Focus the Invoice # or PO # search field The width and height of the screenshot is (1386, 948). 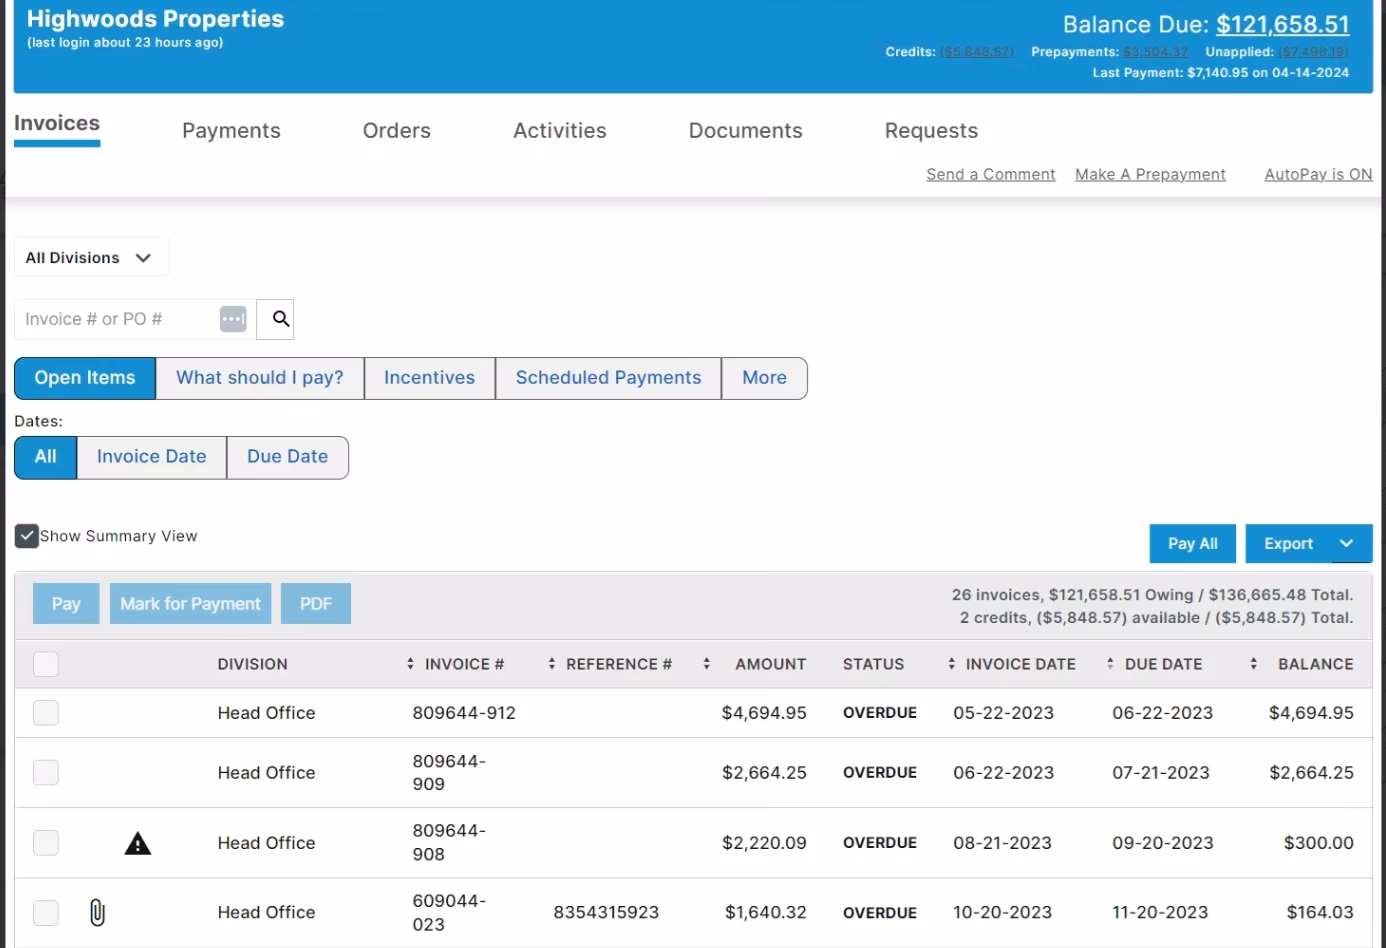tap(116, 319)
